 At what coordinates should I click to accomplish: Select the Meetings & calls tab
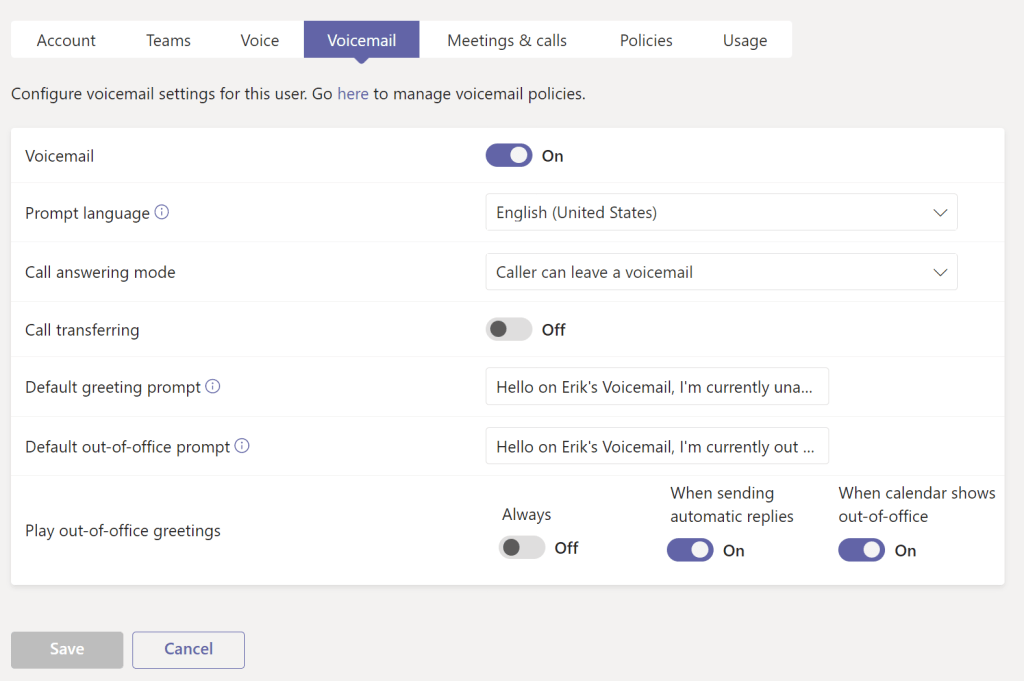pos(507,41)
